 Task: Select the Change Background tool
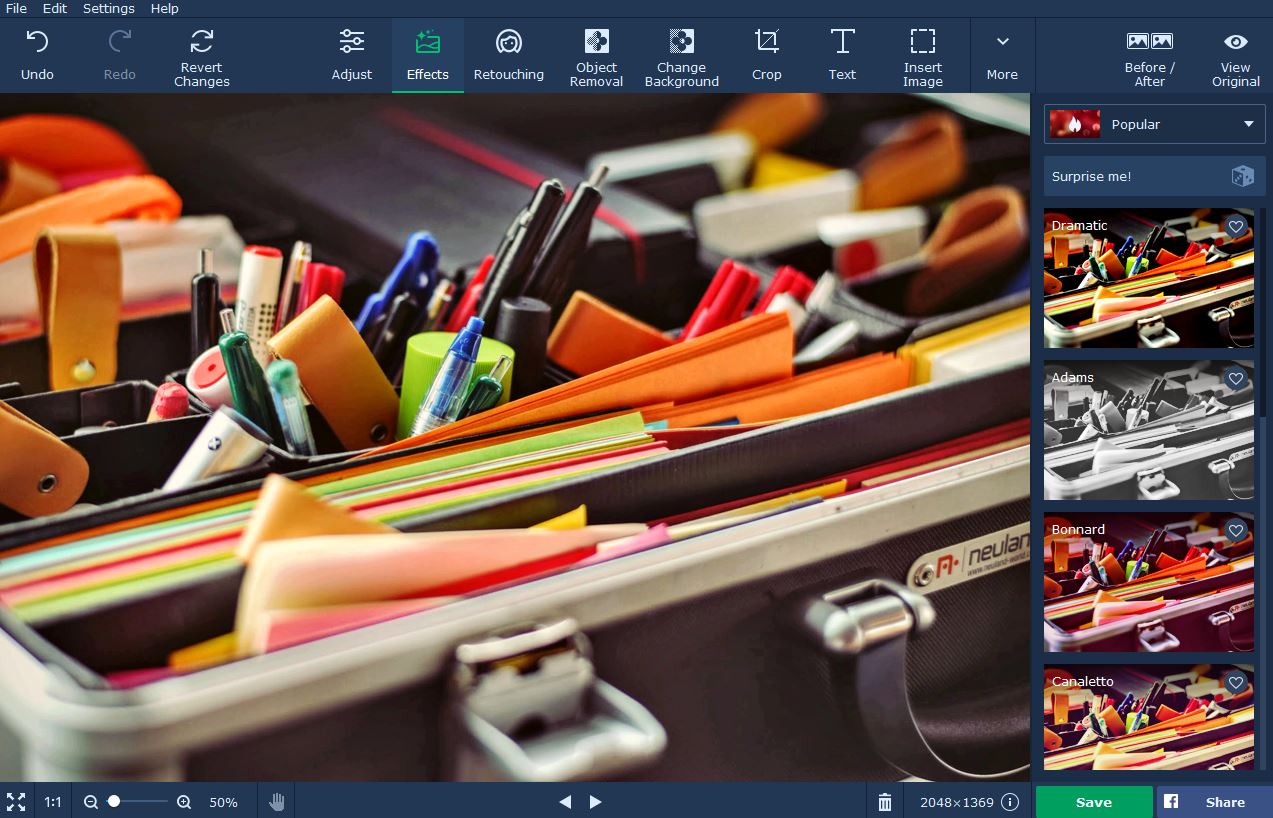click(x=681, y=56)
